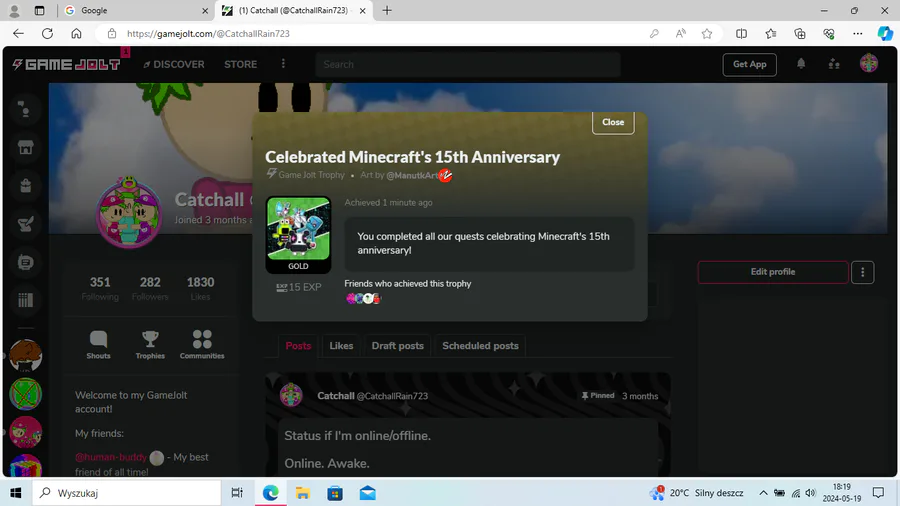The height and width of the screenshot is (506, 900).
Task: Open browser essentials heart icon
Action: [x=828, y=33]
